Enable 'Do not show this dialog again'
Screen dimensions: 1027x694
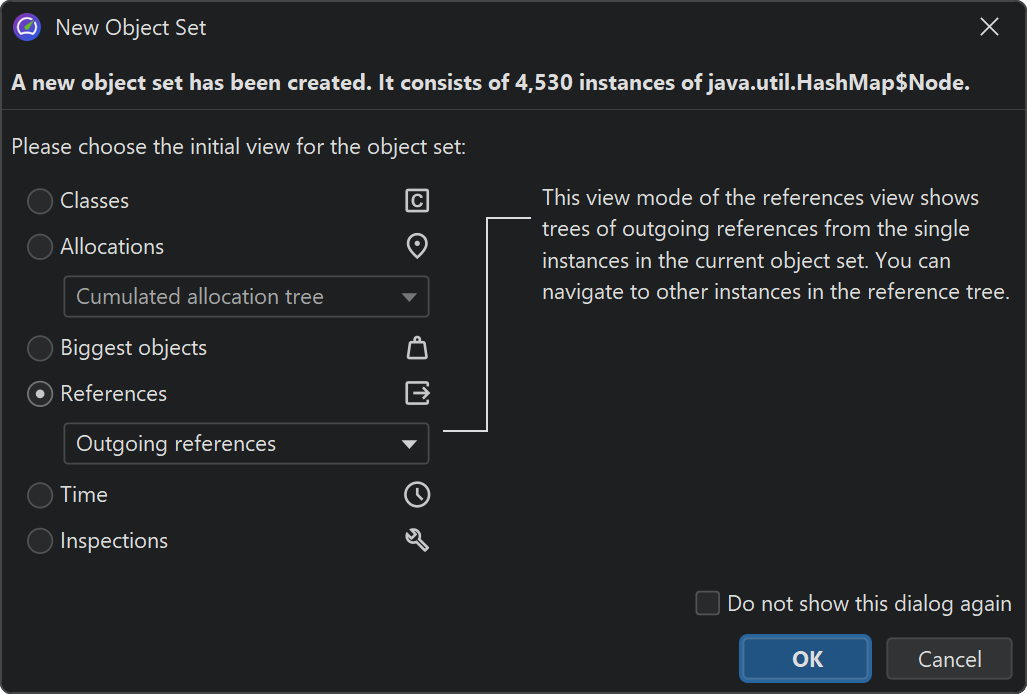[708, 603]
